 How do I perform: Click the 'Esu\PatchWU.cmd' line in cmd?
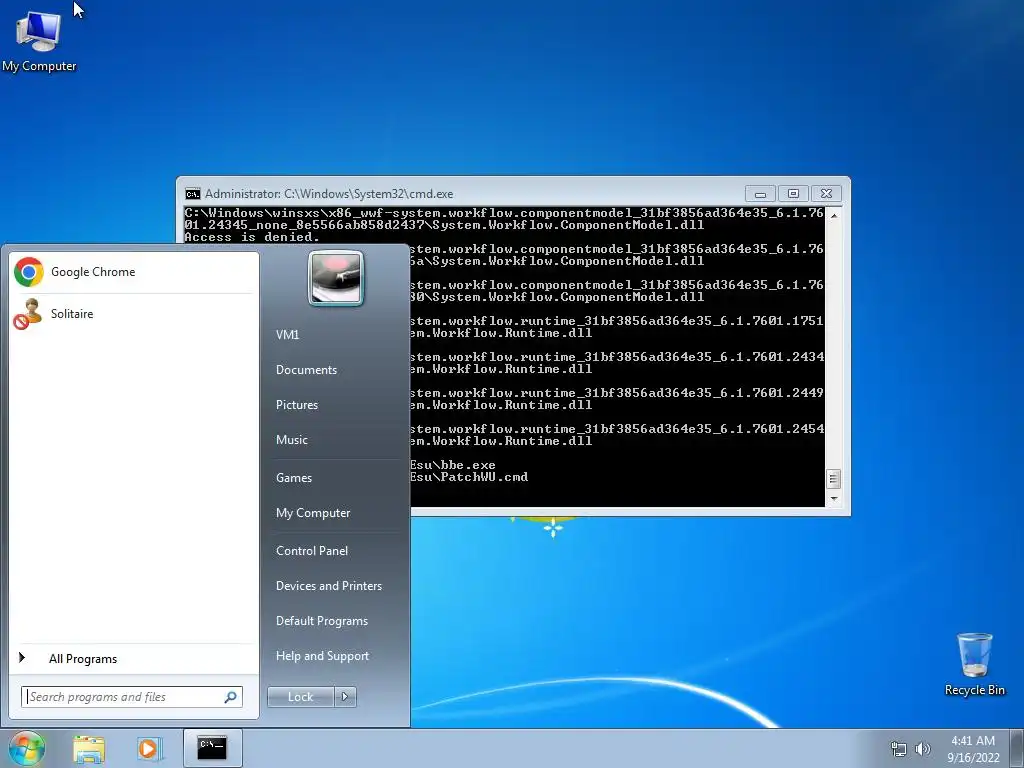coord(469,477)
